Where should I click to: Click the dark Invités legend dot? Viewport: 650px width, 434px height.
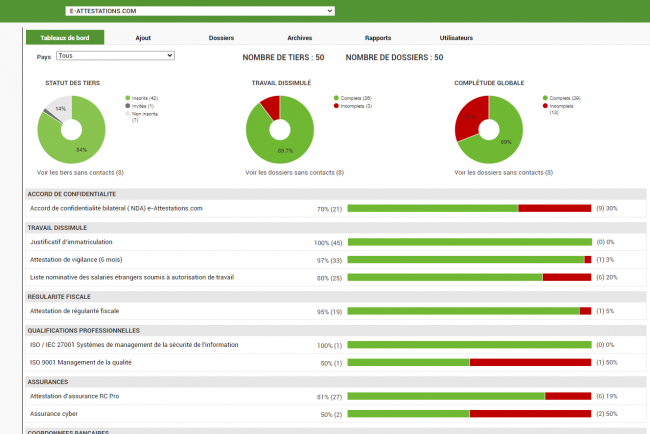pos(128,106)
